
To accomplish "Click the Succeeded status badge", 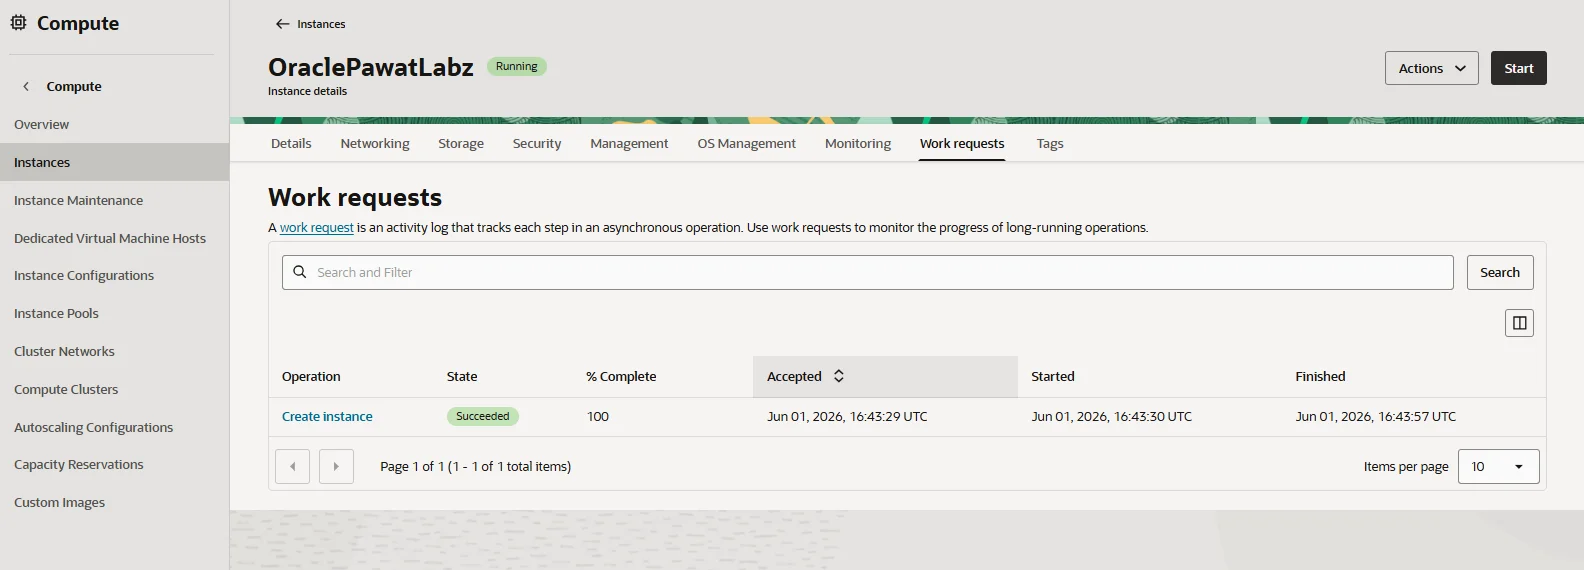I will pyautogui.click(x=483, y=416).
